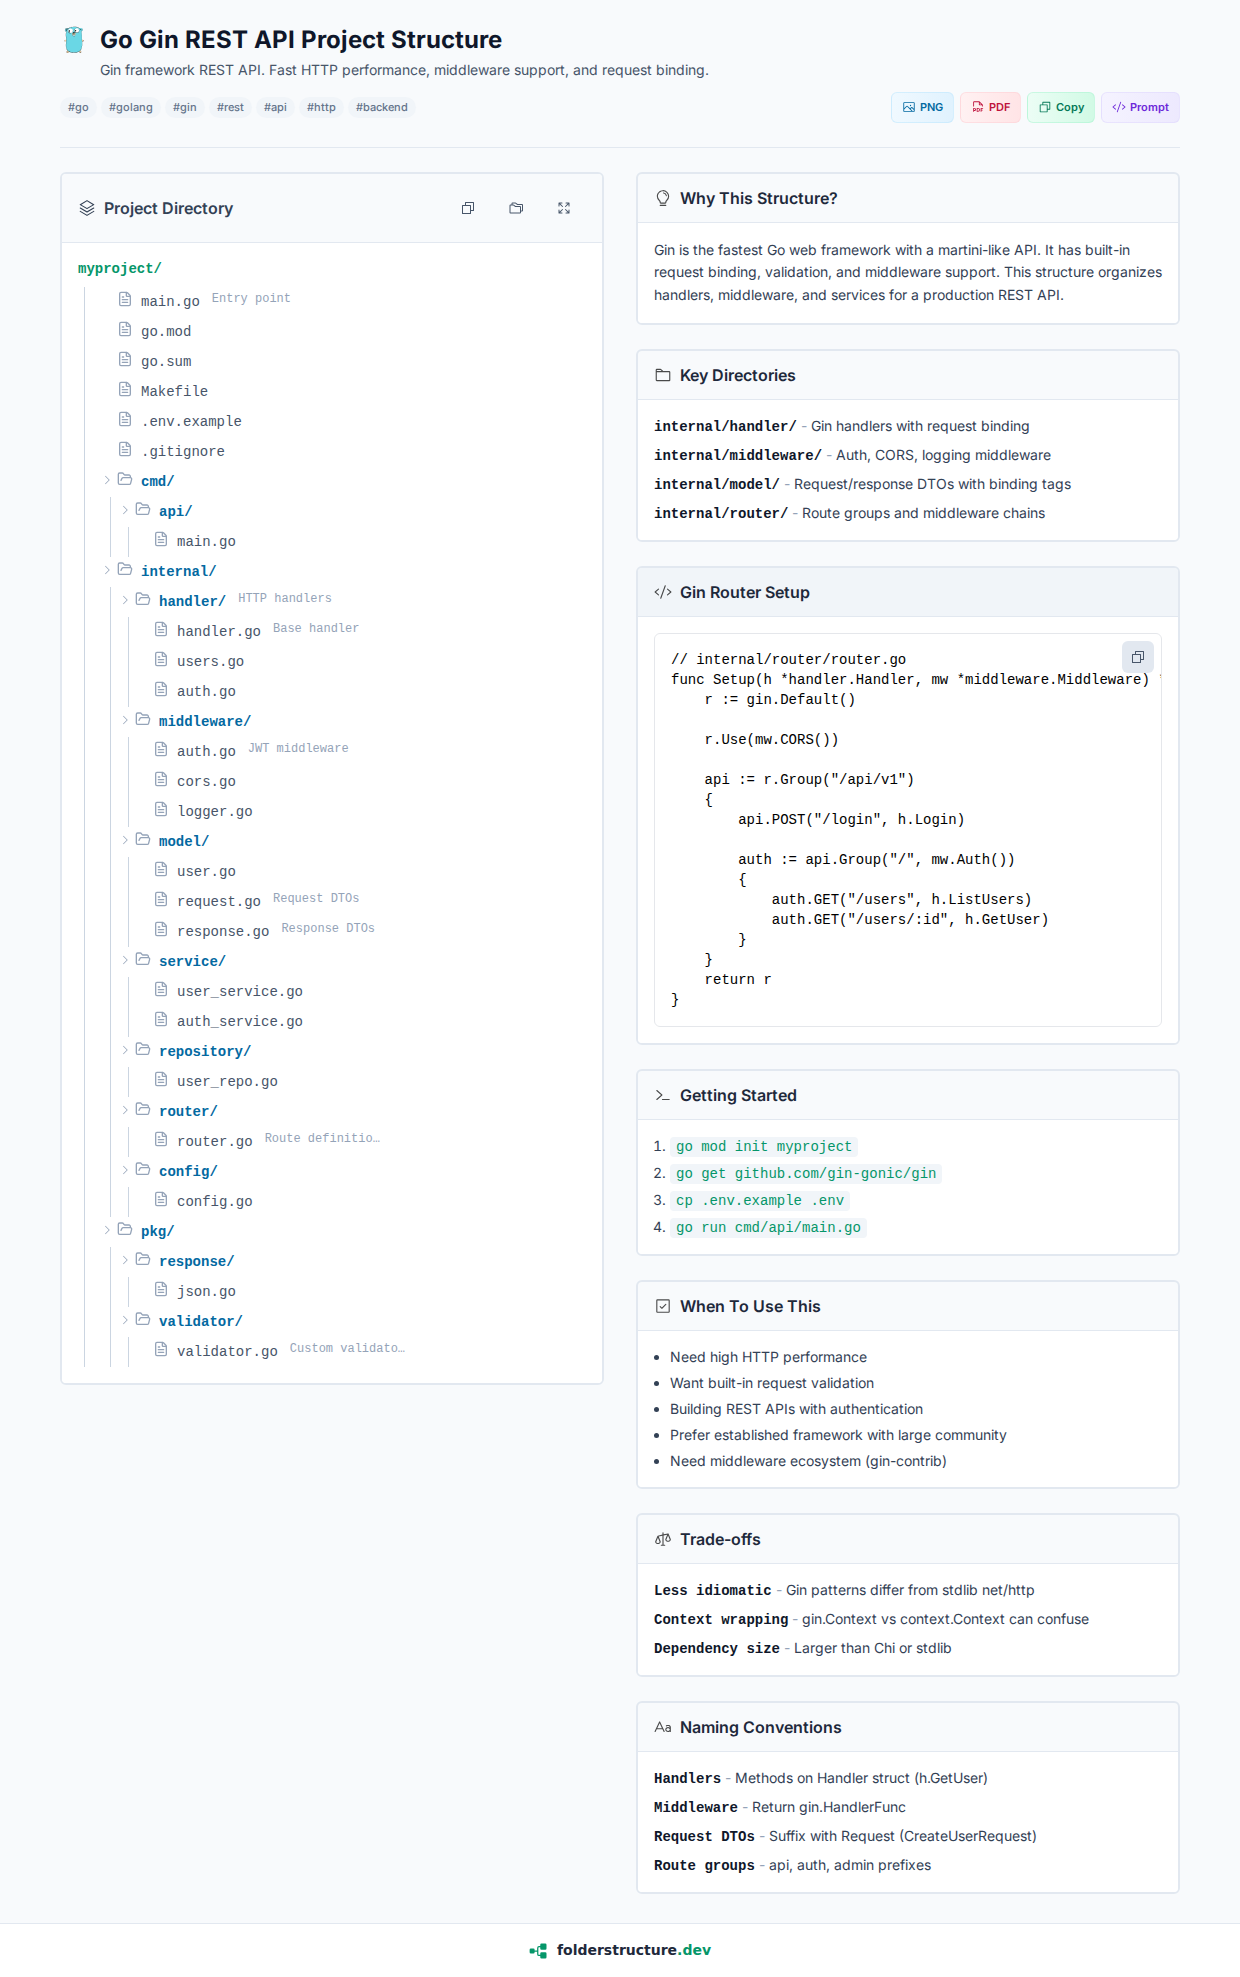Open the Prompt button
This screenshot has height=1977, width=1240.
(x=1140, y=107)
